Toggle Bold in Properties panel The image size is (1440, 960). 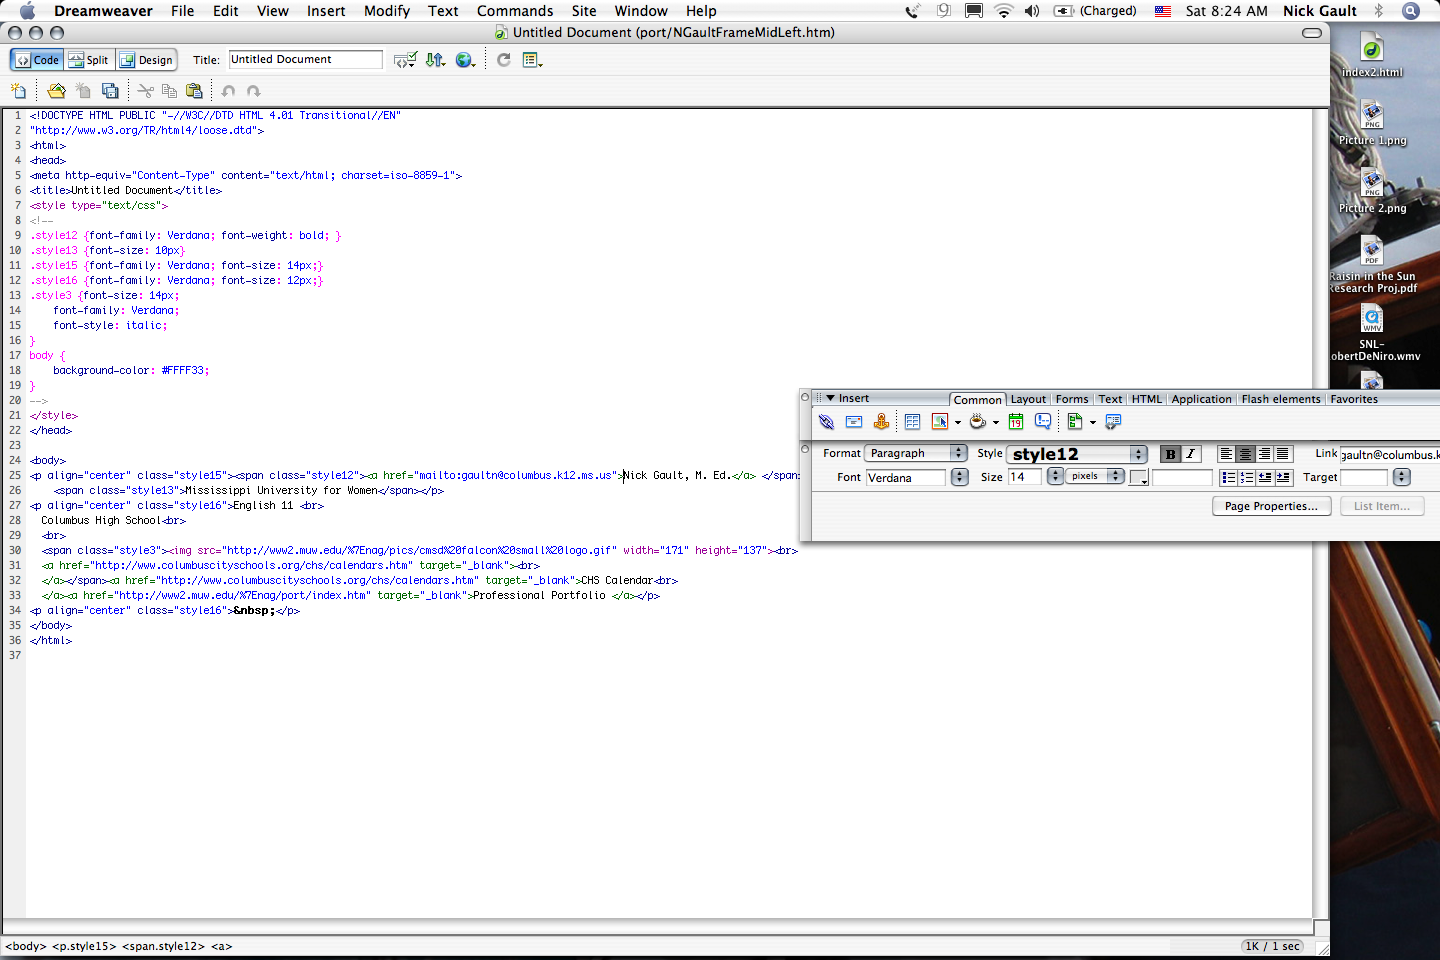(x=1170, y=454)
